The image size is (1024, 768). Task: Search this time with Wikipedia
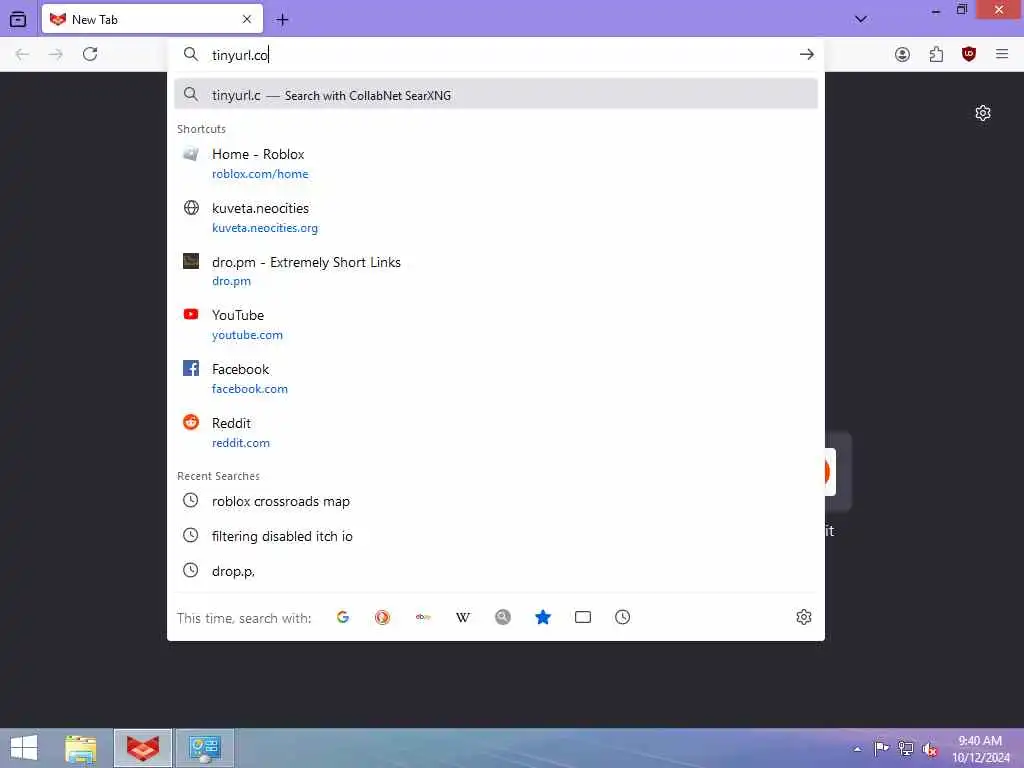pyautogui.click(x=463, y=617)
